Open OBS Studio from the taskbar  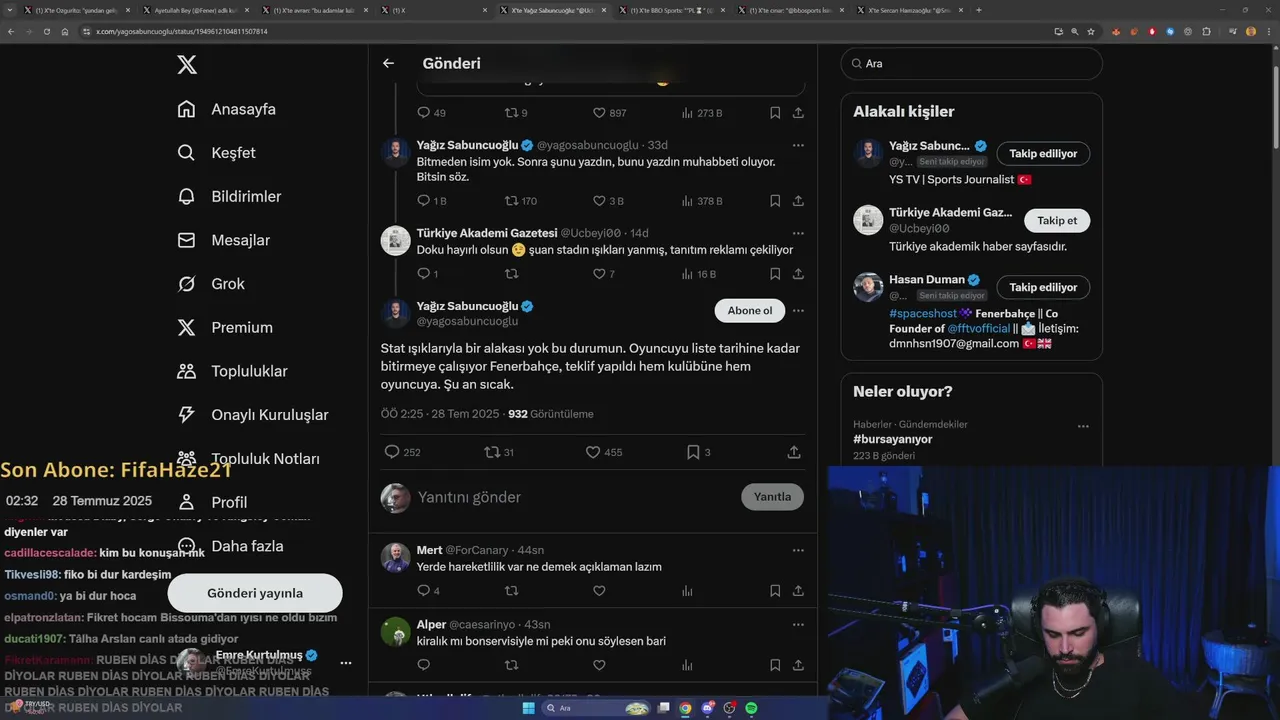[729, 709]
